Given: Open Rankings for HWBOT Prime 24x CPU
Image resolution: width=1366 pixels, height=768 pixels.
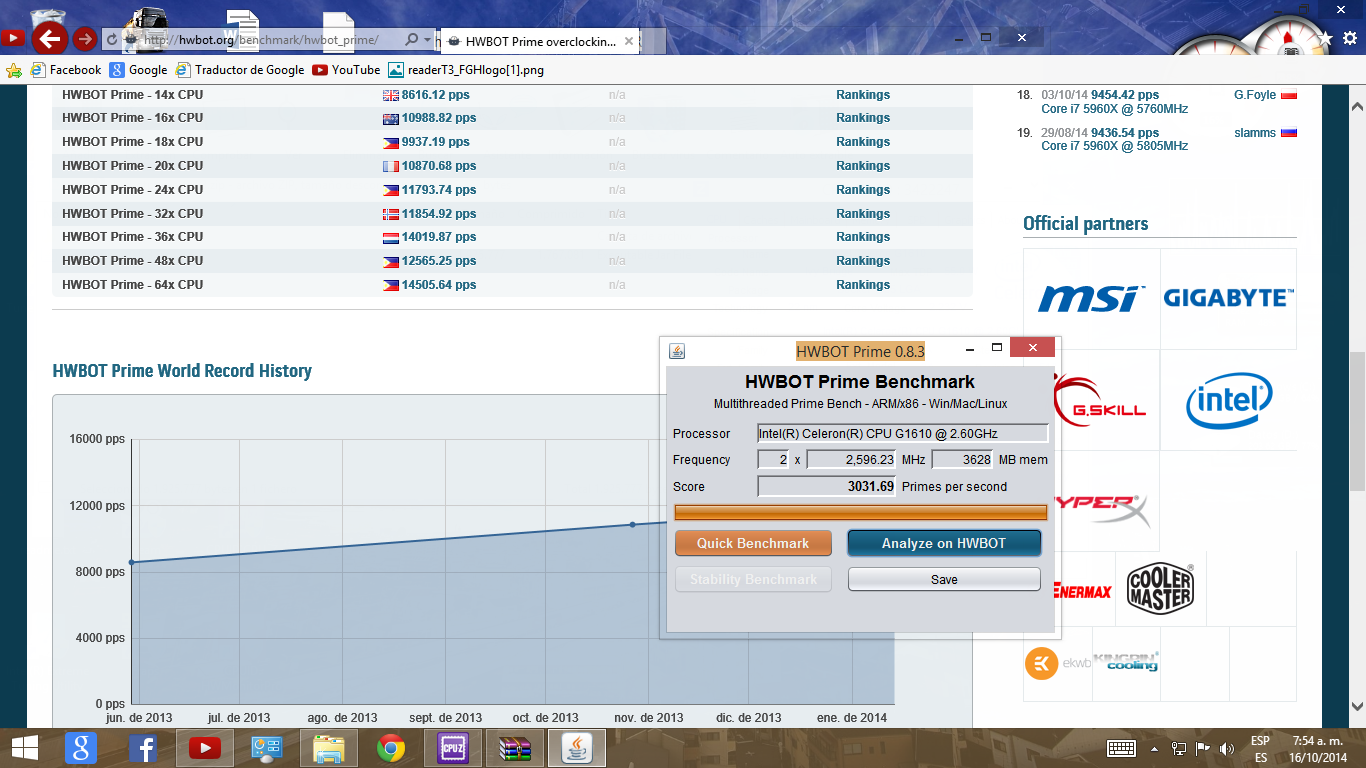Looking at the screenshot, I should (863, 190).
